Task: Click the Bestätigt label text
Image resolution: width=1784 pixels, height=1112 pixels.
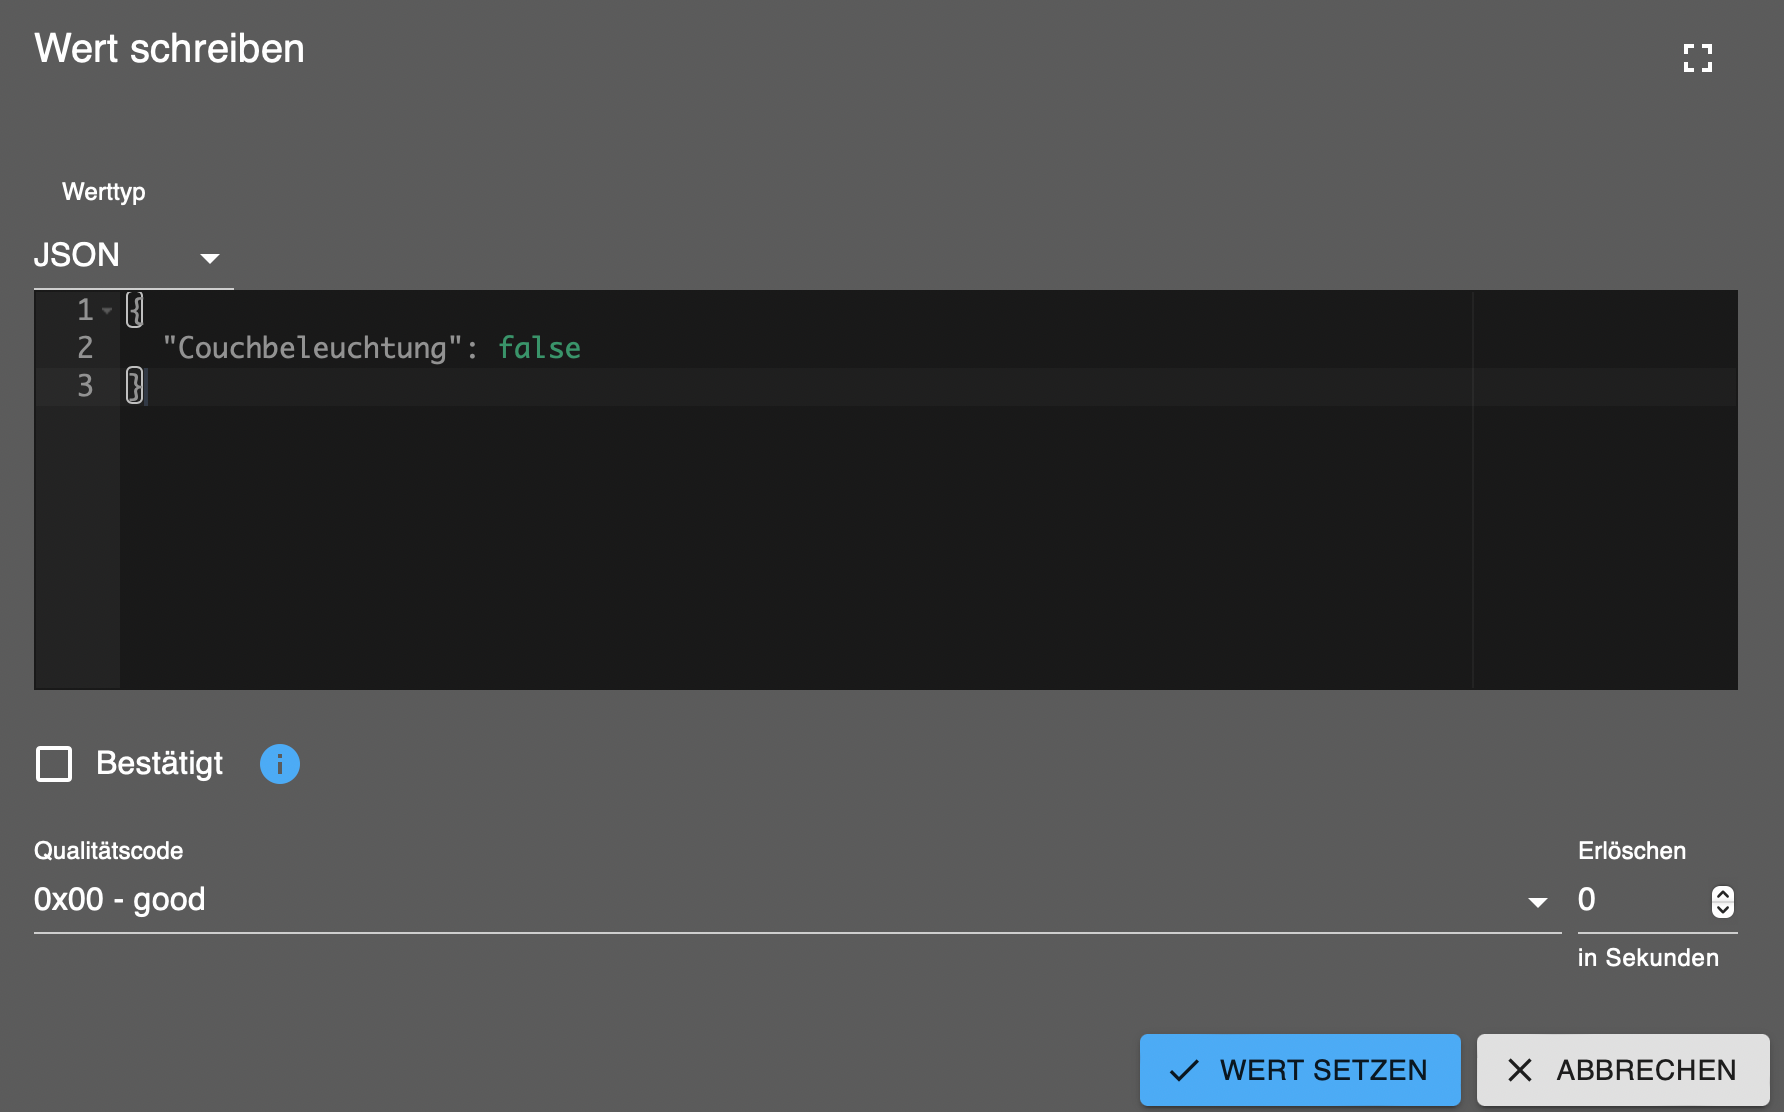Action: click(159, 764)
